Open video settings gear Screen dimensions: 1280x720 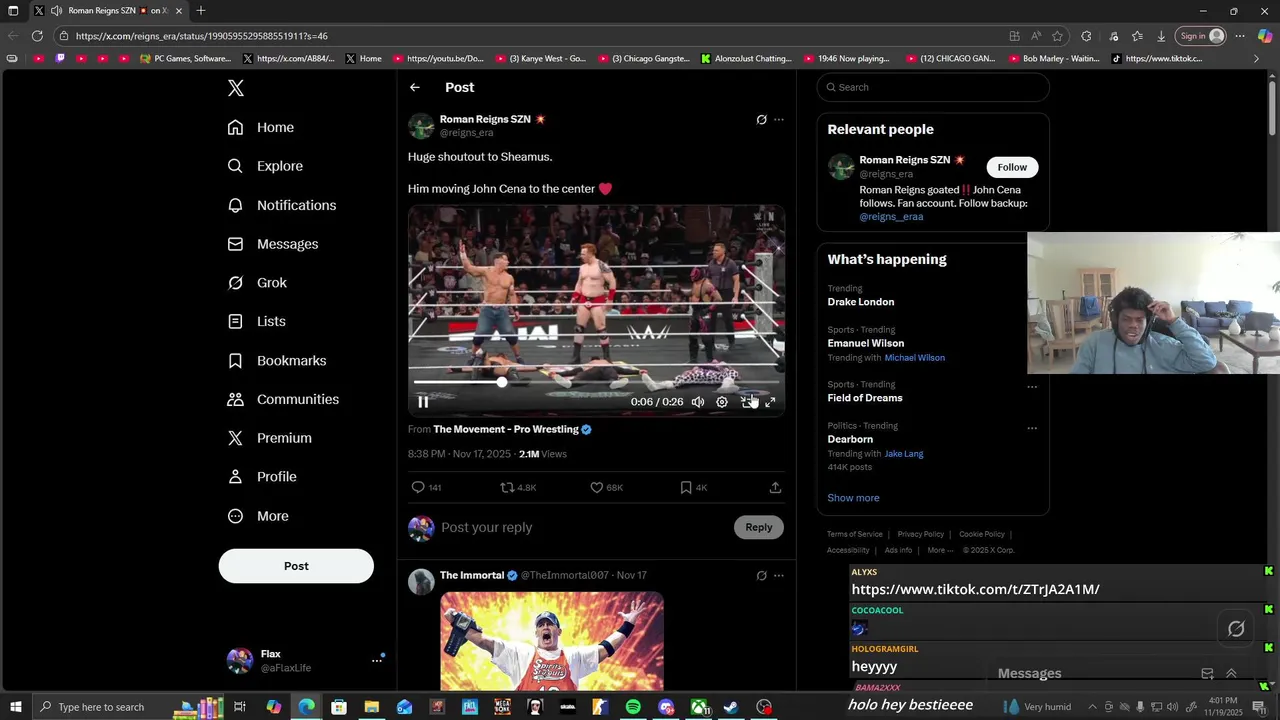click(x=722, y=402)
